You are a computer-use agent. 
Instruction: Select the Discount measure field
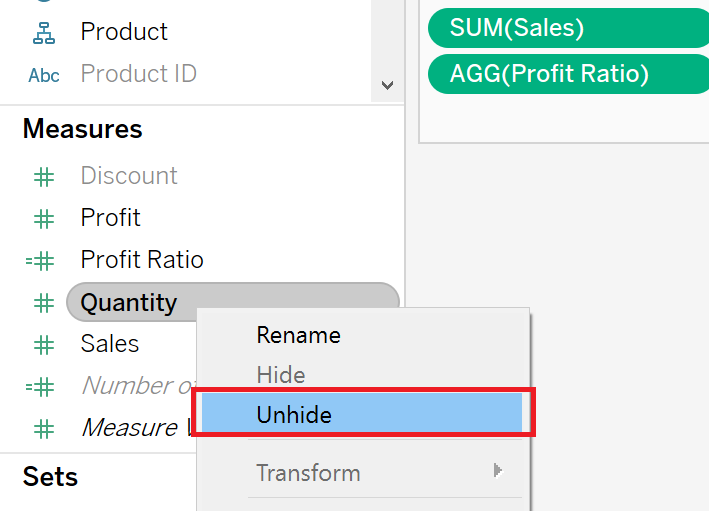click(129, 176)
